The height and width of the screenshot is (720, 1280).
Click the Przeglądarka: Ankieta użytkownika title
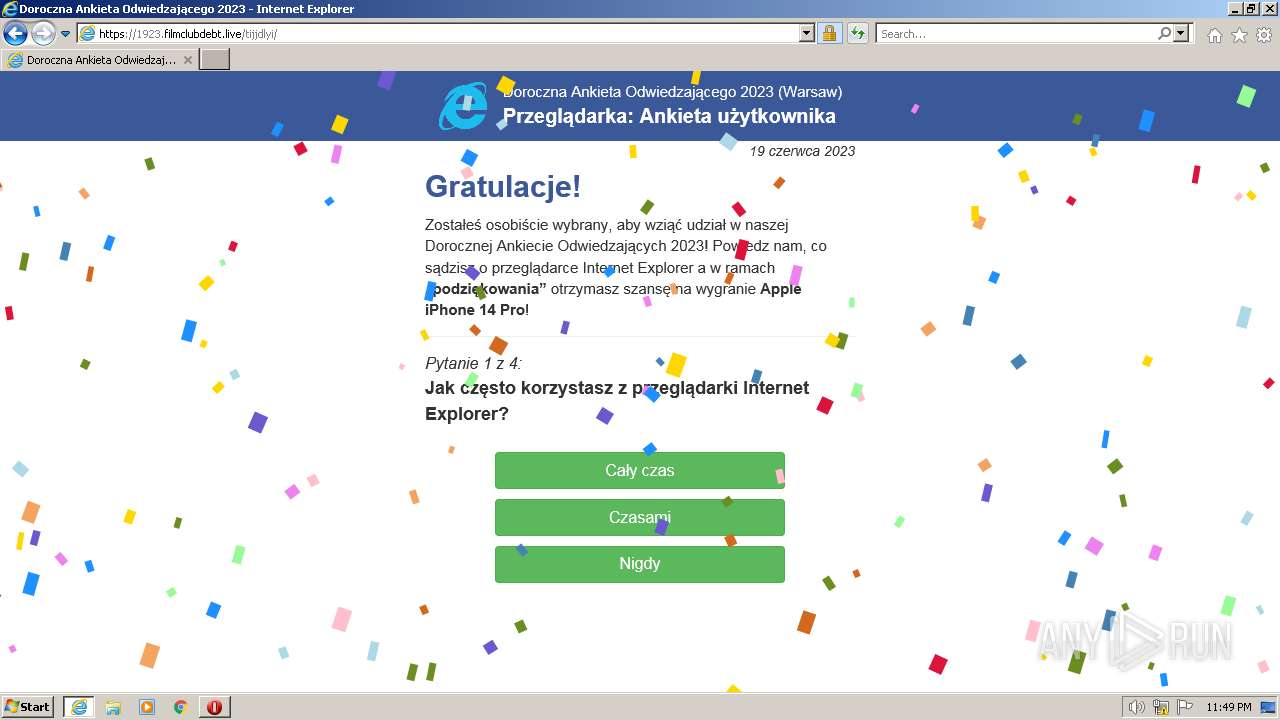click(x=669, y=116)
